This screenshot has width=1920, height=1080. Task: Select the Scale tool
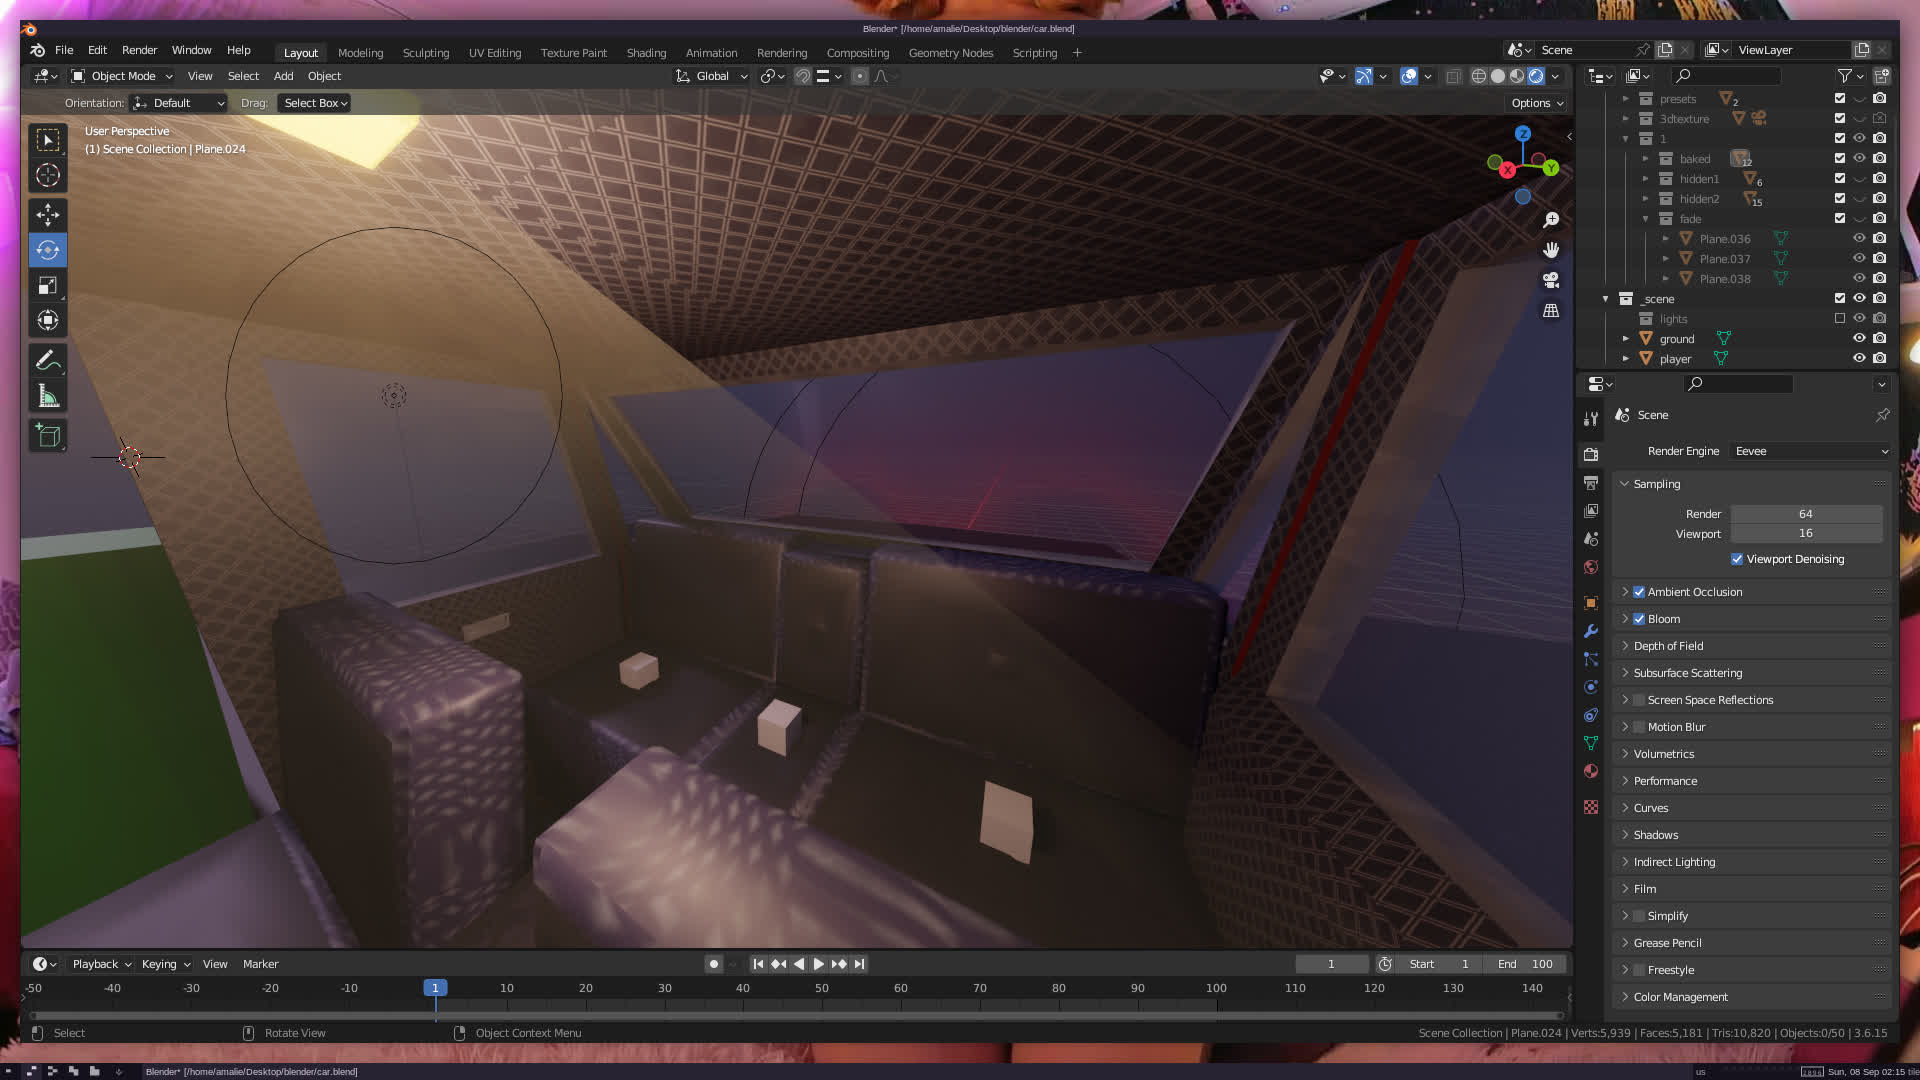pyautogui.click(x=47, y=286)
